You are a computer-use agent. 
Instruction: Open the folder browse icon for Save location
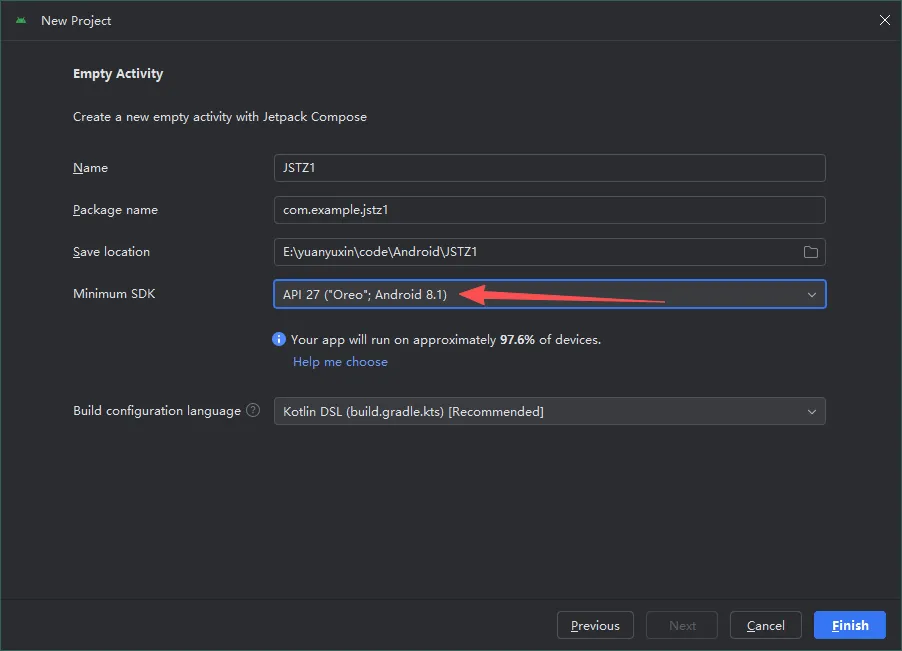[x=811, y=252]
